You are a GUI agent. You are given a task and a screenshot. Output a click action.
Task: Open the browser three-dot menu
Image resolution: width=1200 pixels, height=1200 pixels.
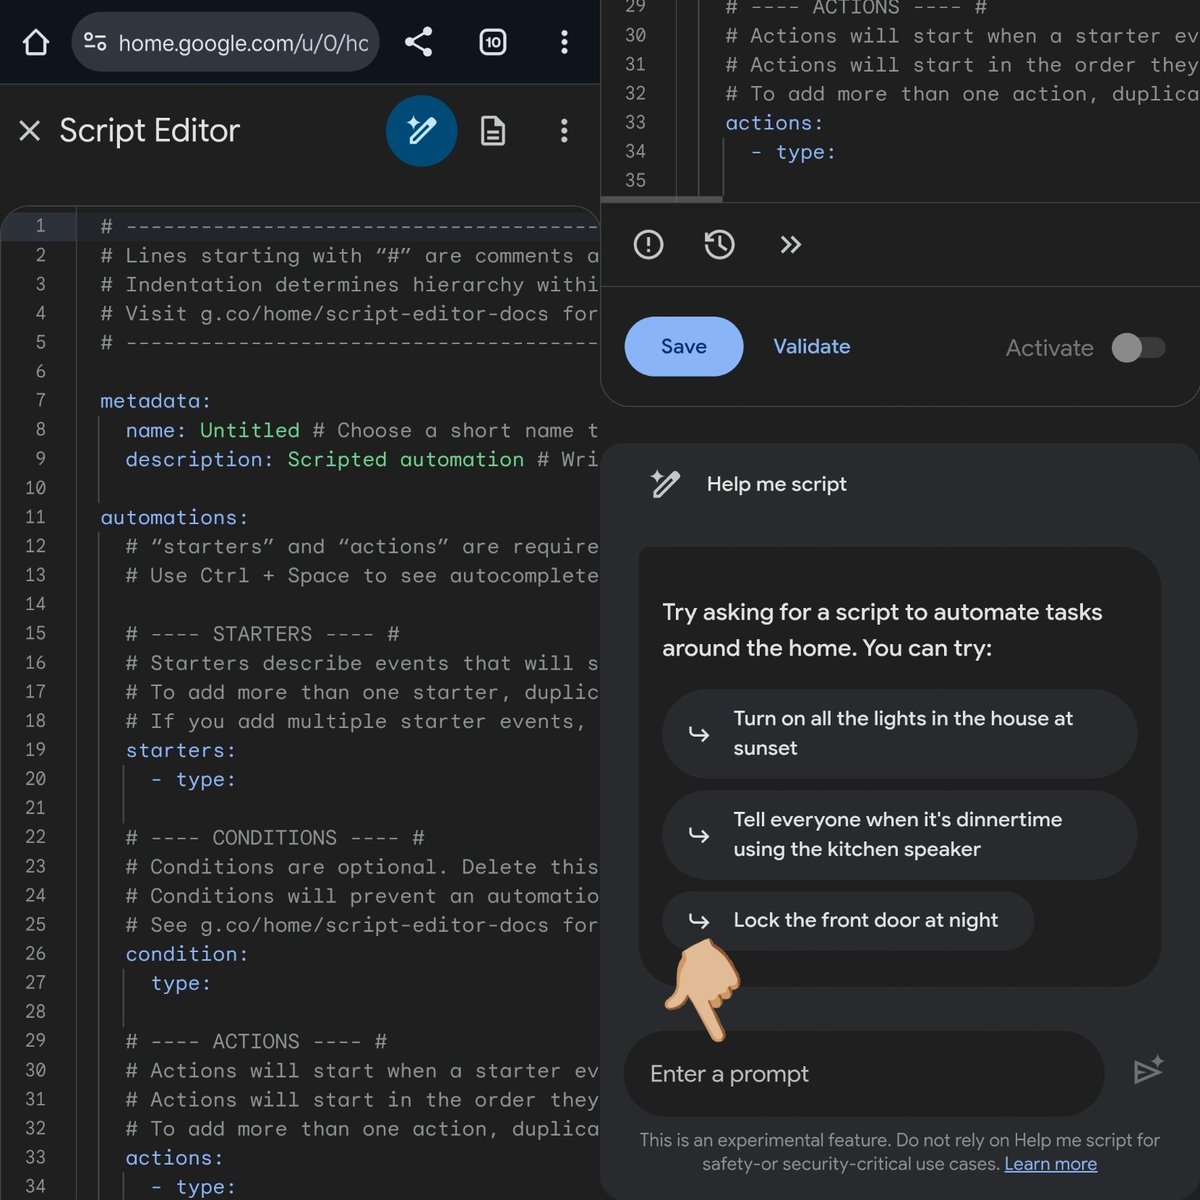pyautogui.click(x=564, y=42)
